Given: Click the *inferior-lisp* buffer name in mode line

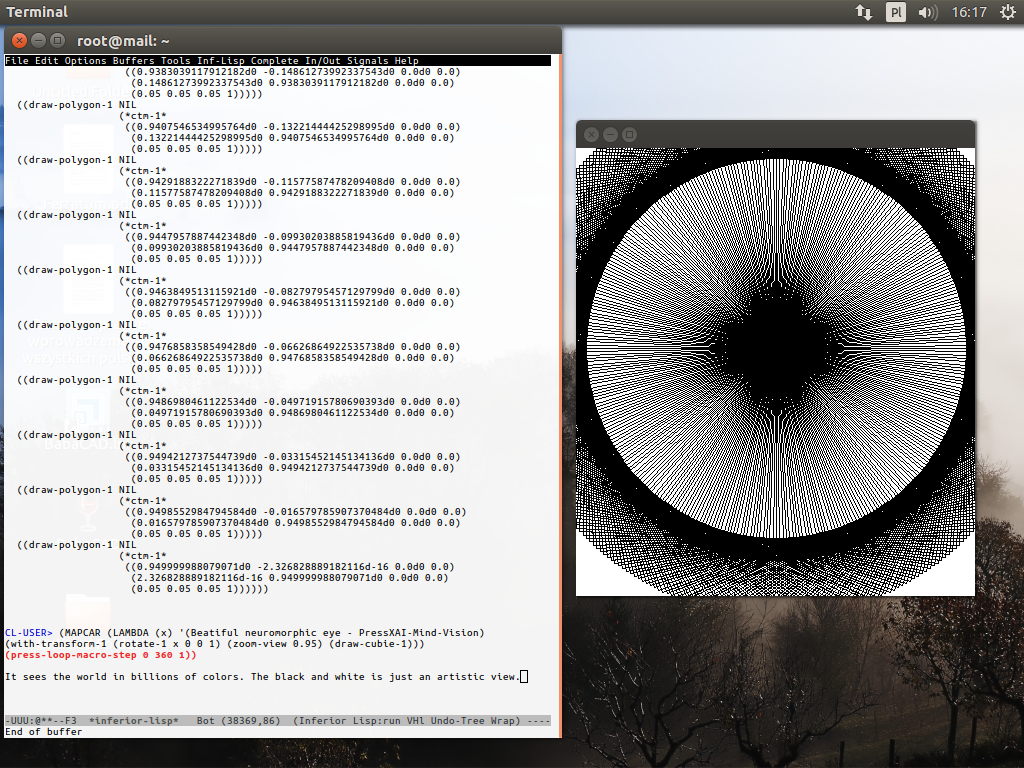Looking at the screenshot, I should [134, 721].
